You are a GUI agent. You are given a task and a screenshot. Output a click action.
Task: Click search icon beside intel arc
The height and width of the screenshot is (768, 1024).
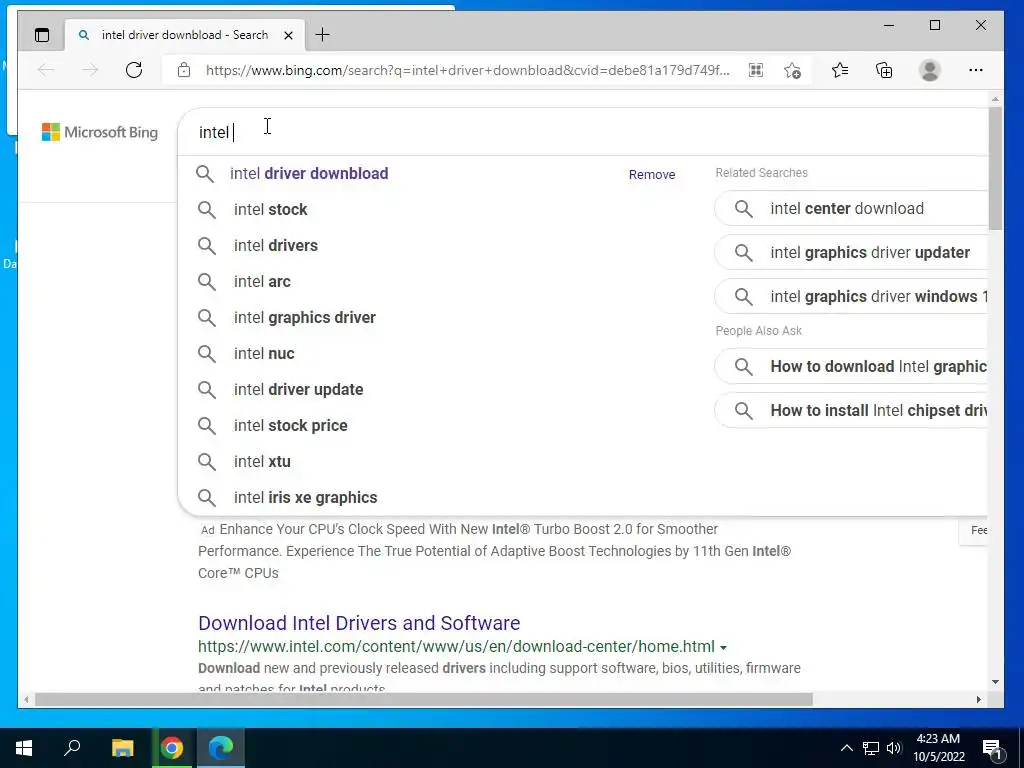click(206, 281)
